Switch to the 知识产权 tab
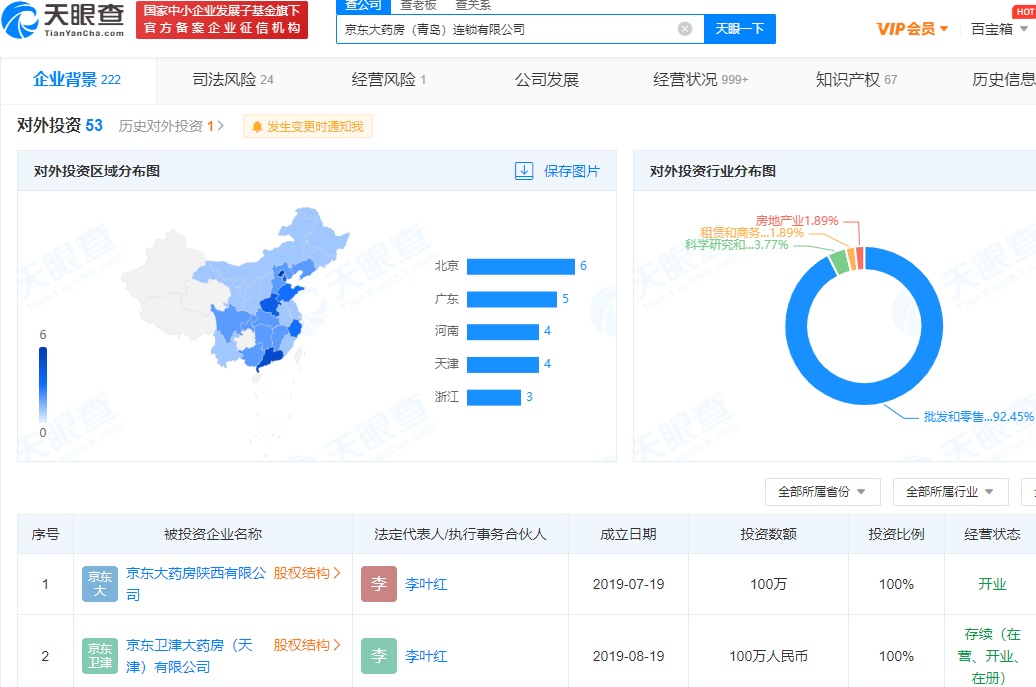 856,80
